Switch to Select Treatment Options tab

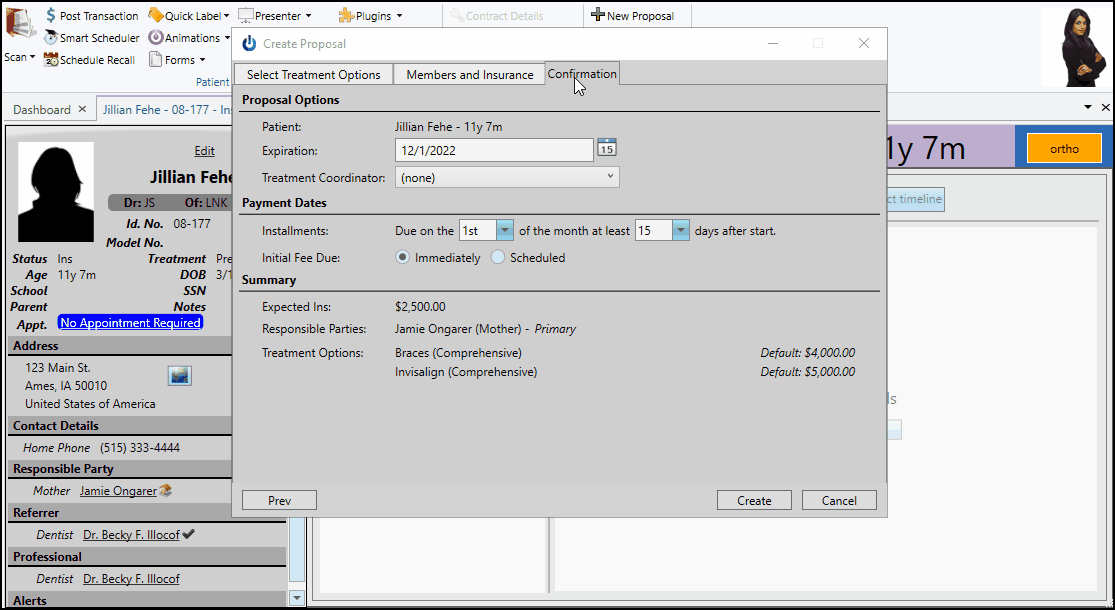click(313, 75)
